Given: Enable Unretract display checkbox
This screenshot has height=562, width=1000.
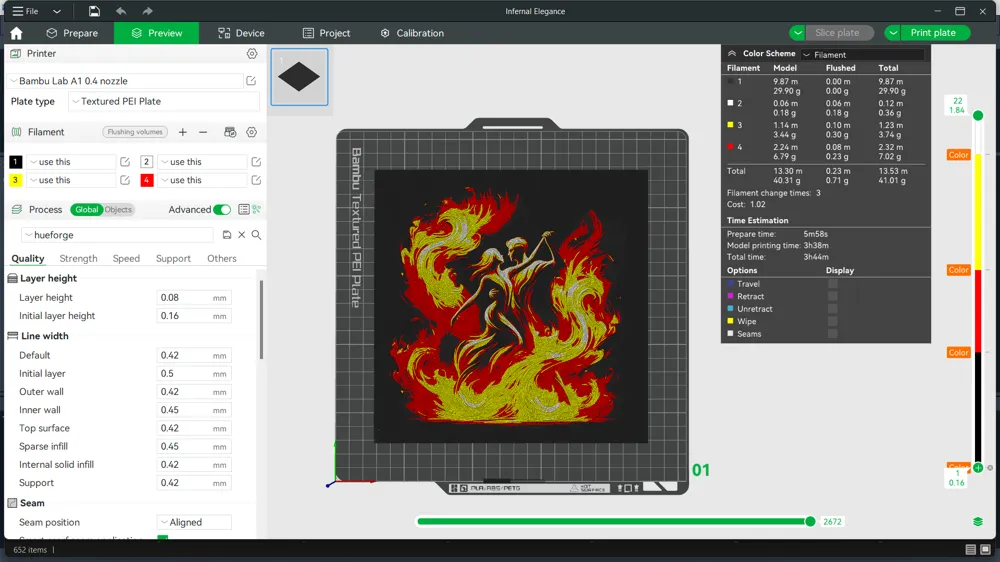Looking at the screenshot, I should 832,309.
